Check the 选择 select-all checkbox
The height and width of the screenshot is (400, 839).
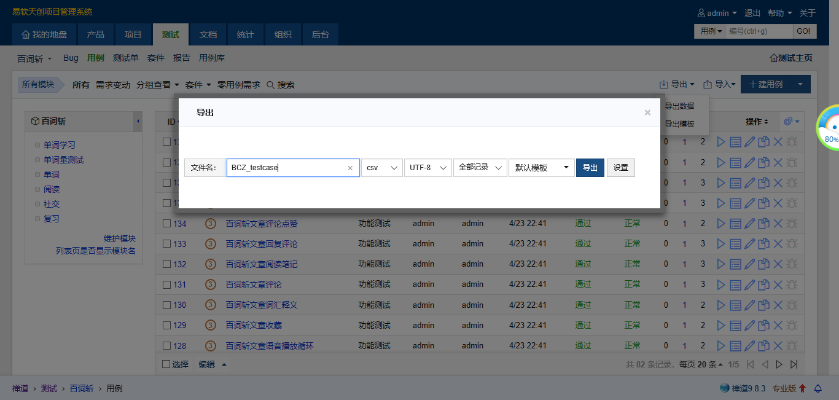coord(166,365)
